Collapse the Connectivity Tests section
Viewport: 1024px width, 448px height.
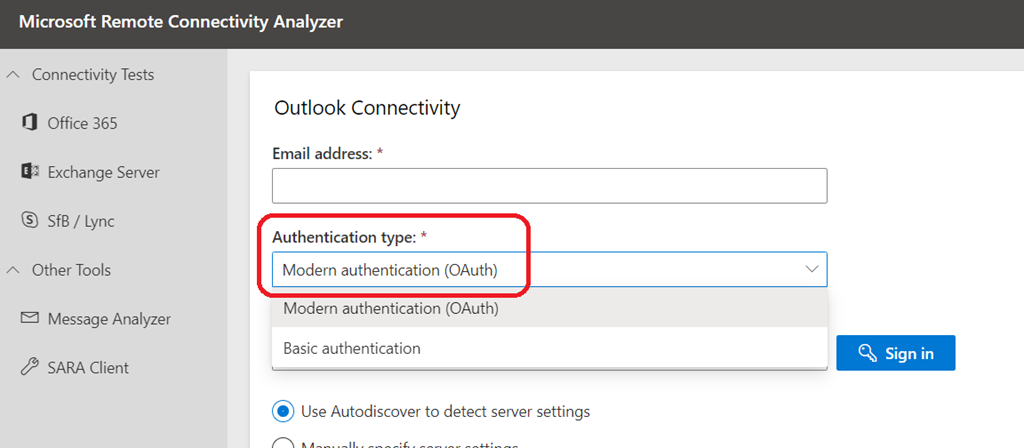[x=13, y=75]
